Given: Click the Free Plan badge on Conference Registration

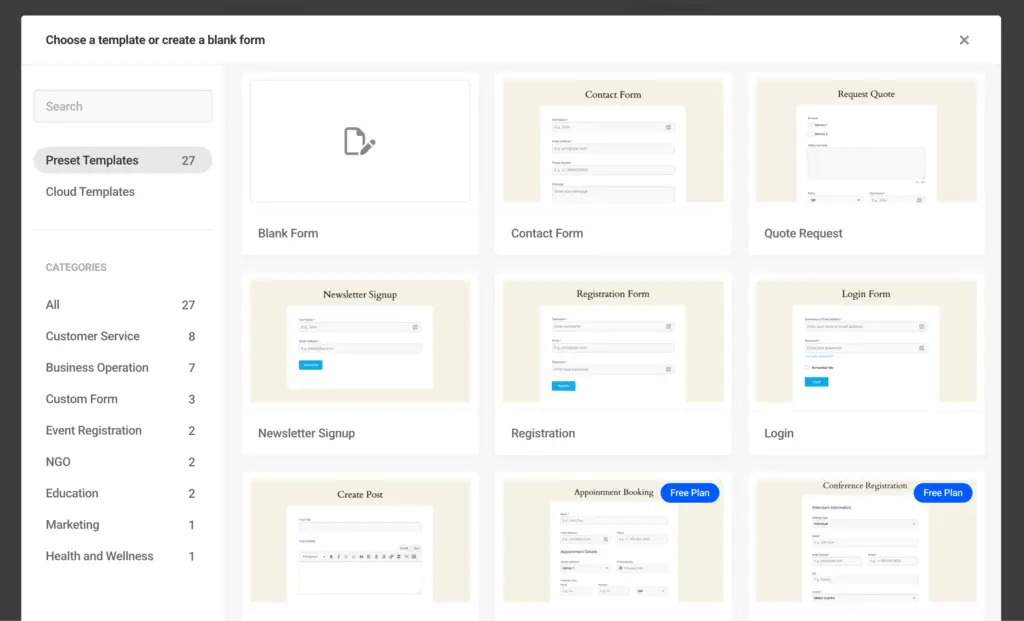Looking at the screenshot, I should click(x=943, y=493).
